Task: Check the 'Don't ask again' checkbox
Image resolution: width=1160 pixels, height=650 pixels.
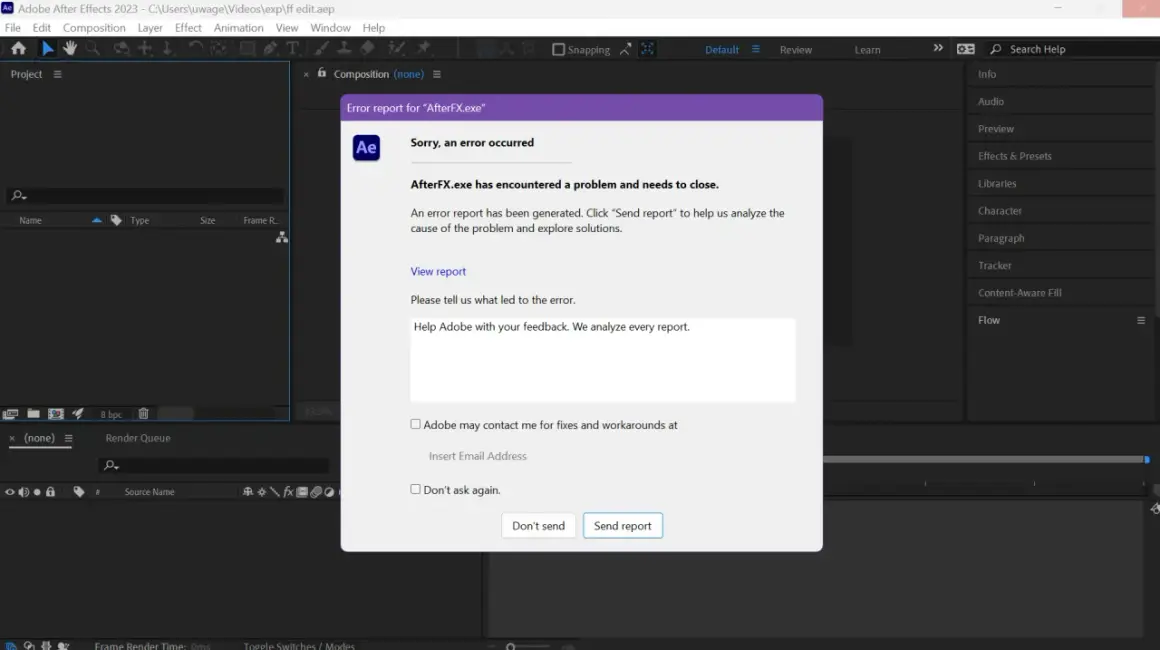Action: click(416, 490)
